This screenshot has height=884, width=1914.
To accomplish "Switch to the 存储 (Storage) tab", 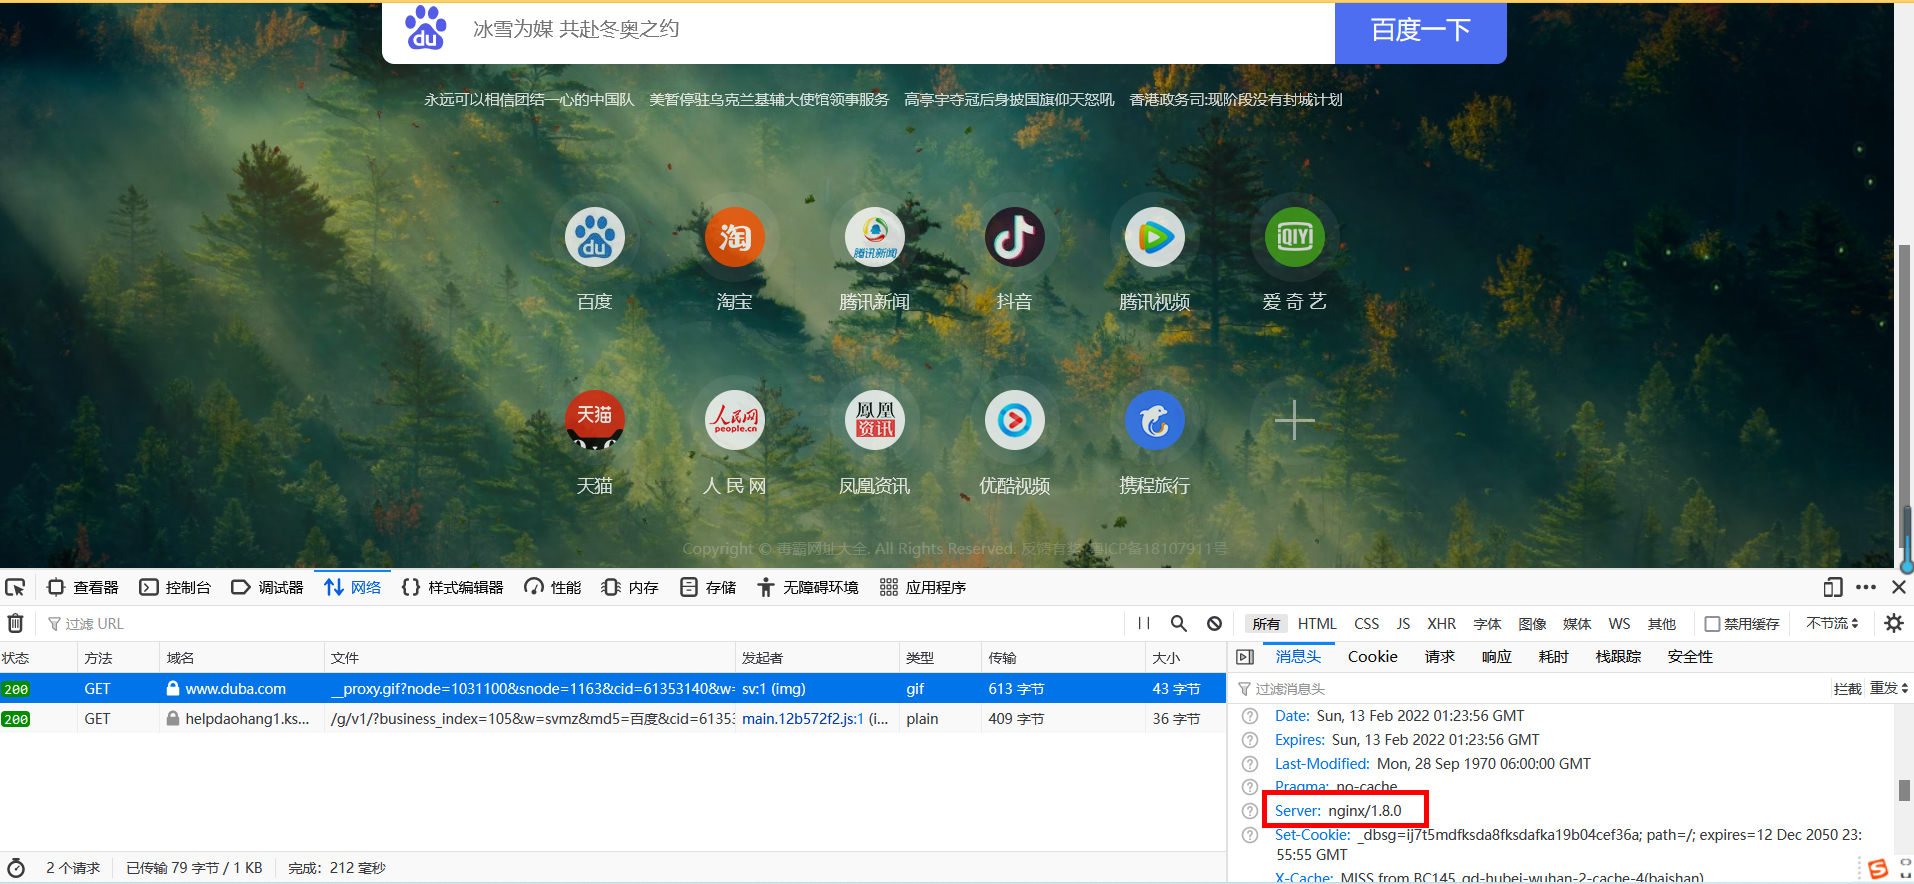I will pos(708,587).
